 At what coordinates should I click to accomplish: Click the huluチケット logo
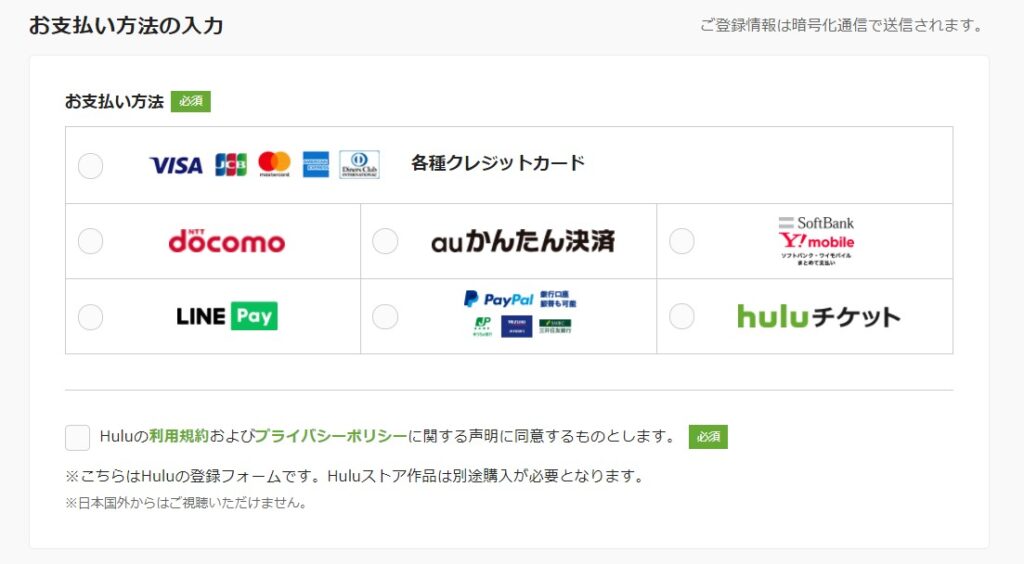point(819,317)
